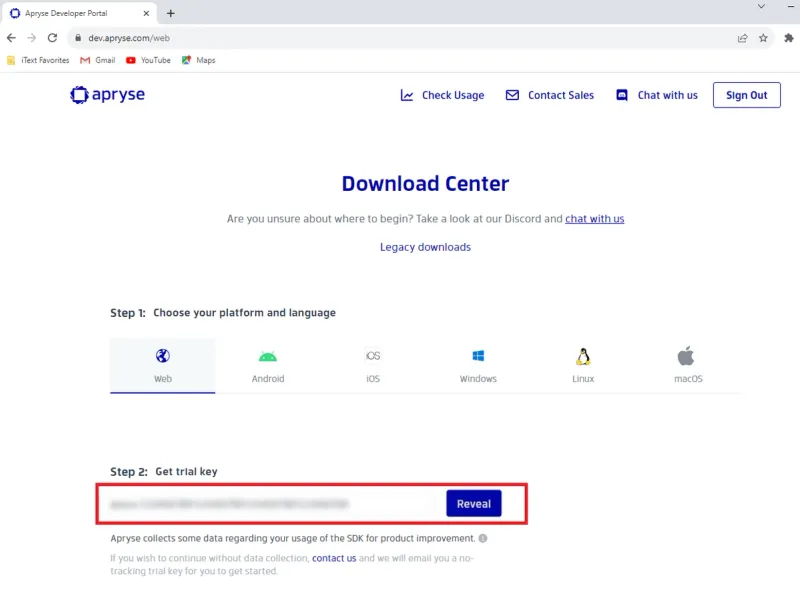Open the tab search dropdown chevron

tap(761, 6)
